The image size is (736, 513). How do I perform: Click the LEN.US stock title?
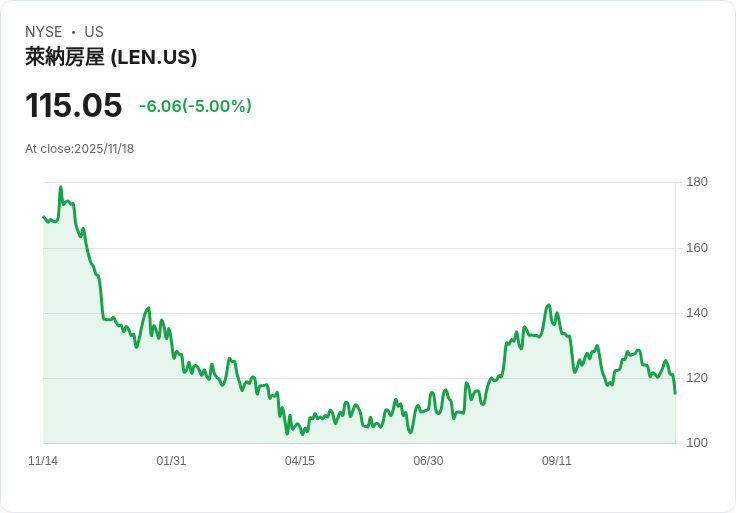111,57
